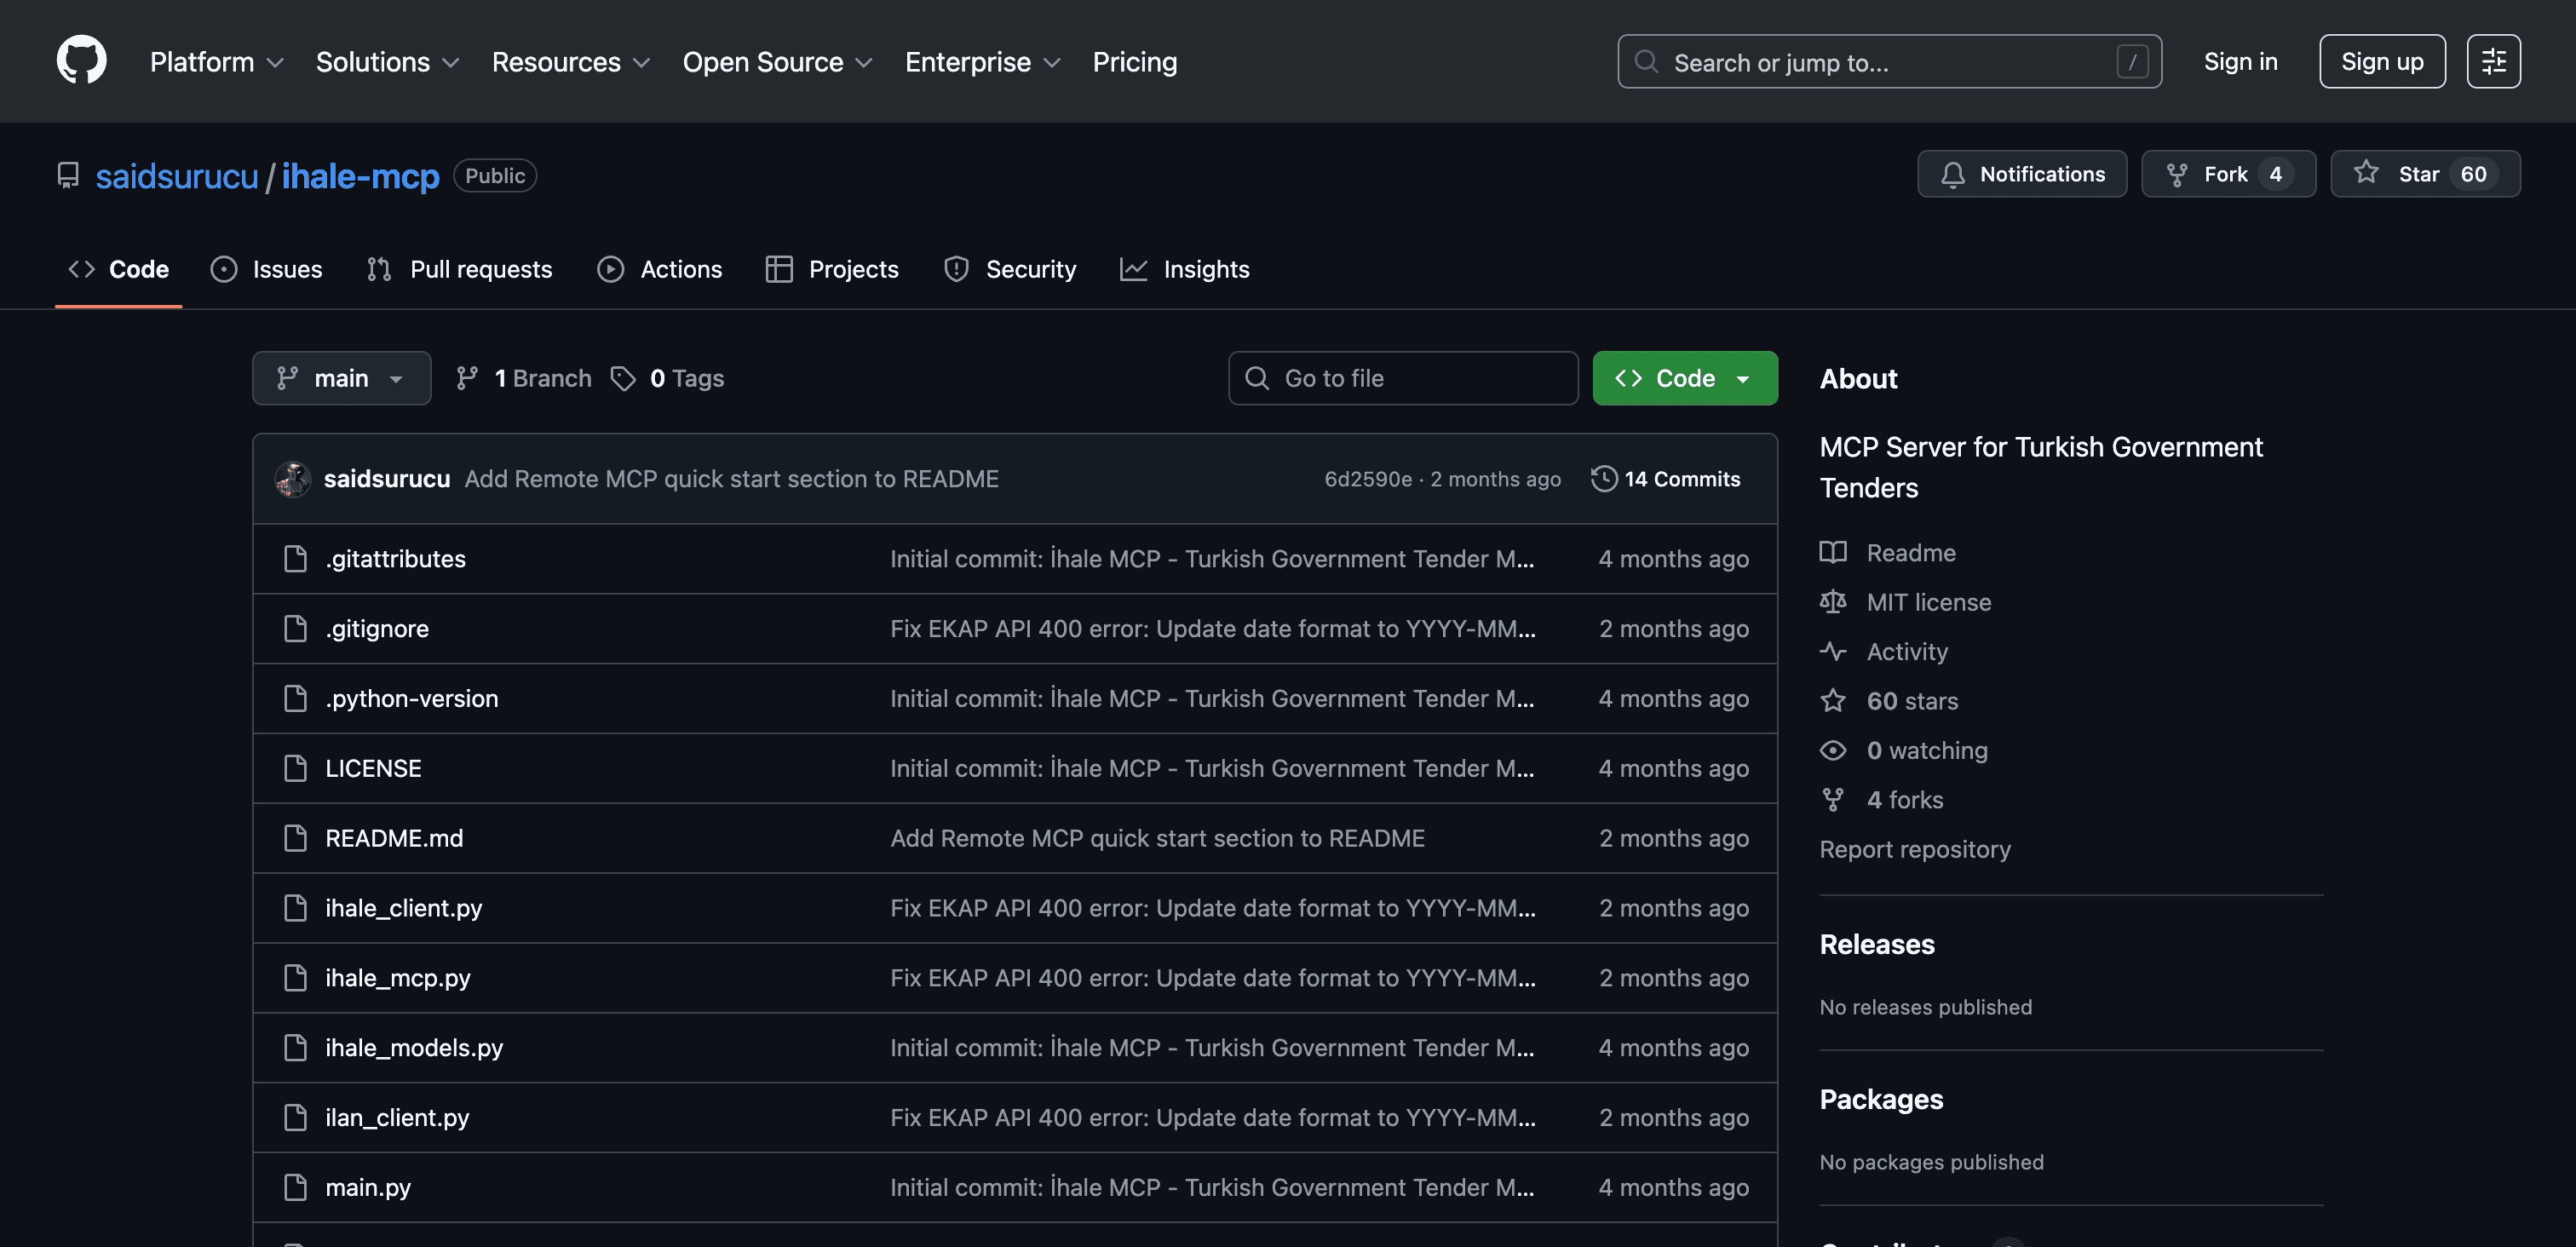Click the Notifications bell button
Image resolution: width=2576 pixels, height=1247 pixels.
pos(2021,174)
